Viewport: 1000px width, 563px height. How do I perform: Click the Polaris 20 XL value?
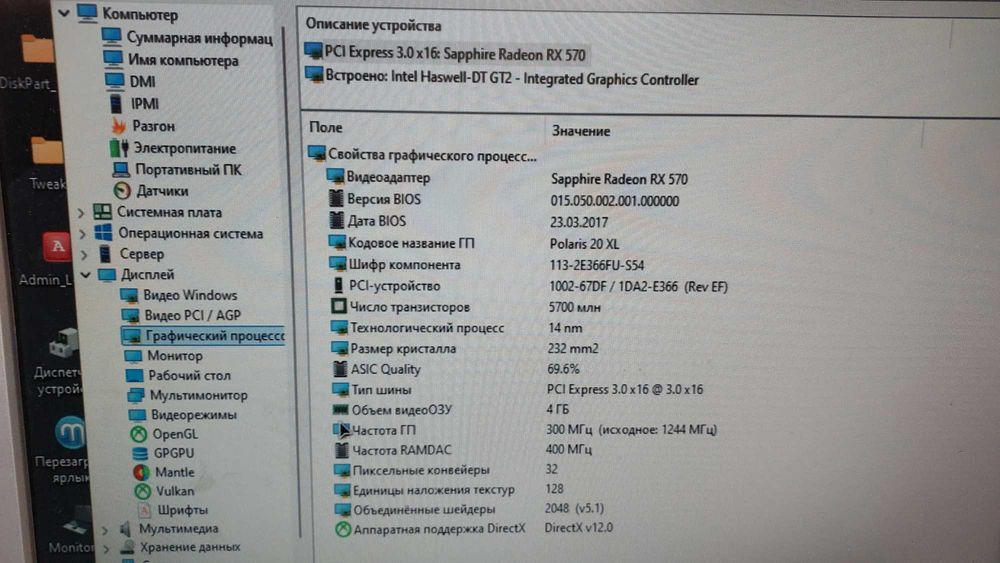click(x=584, y=244)
